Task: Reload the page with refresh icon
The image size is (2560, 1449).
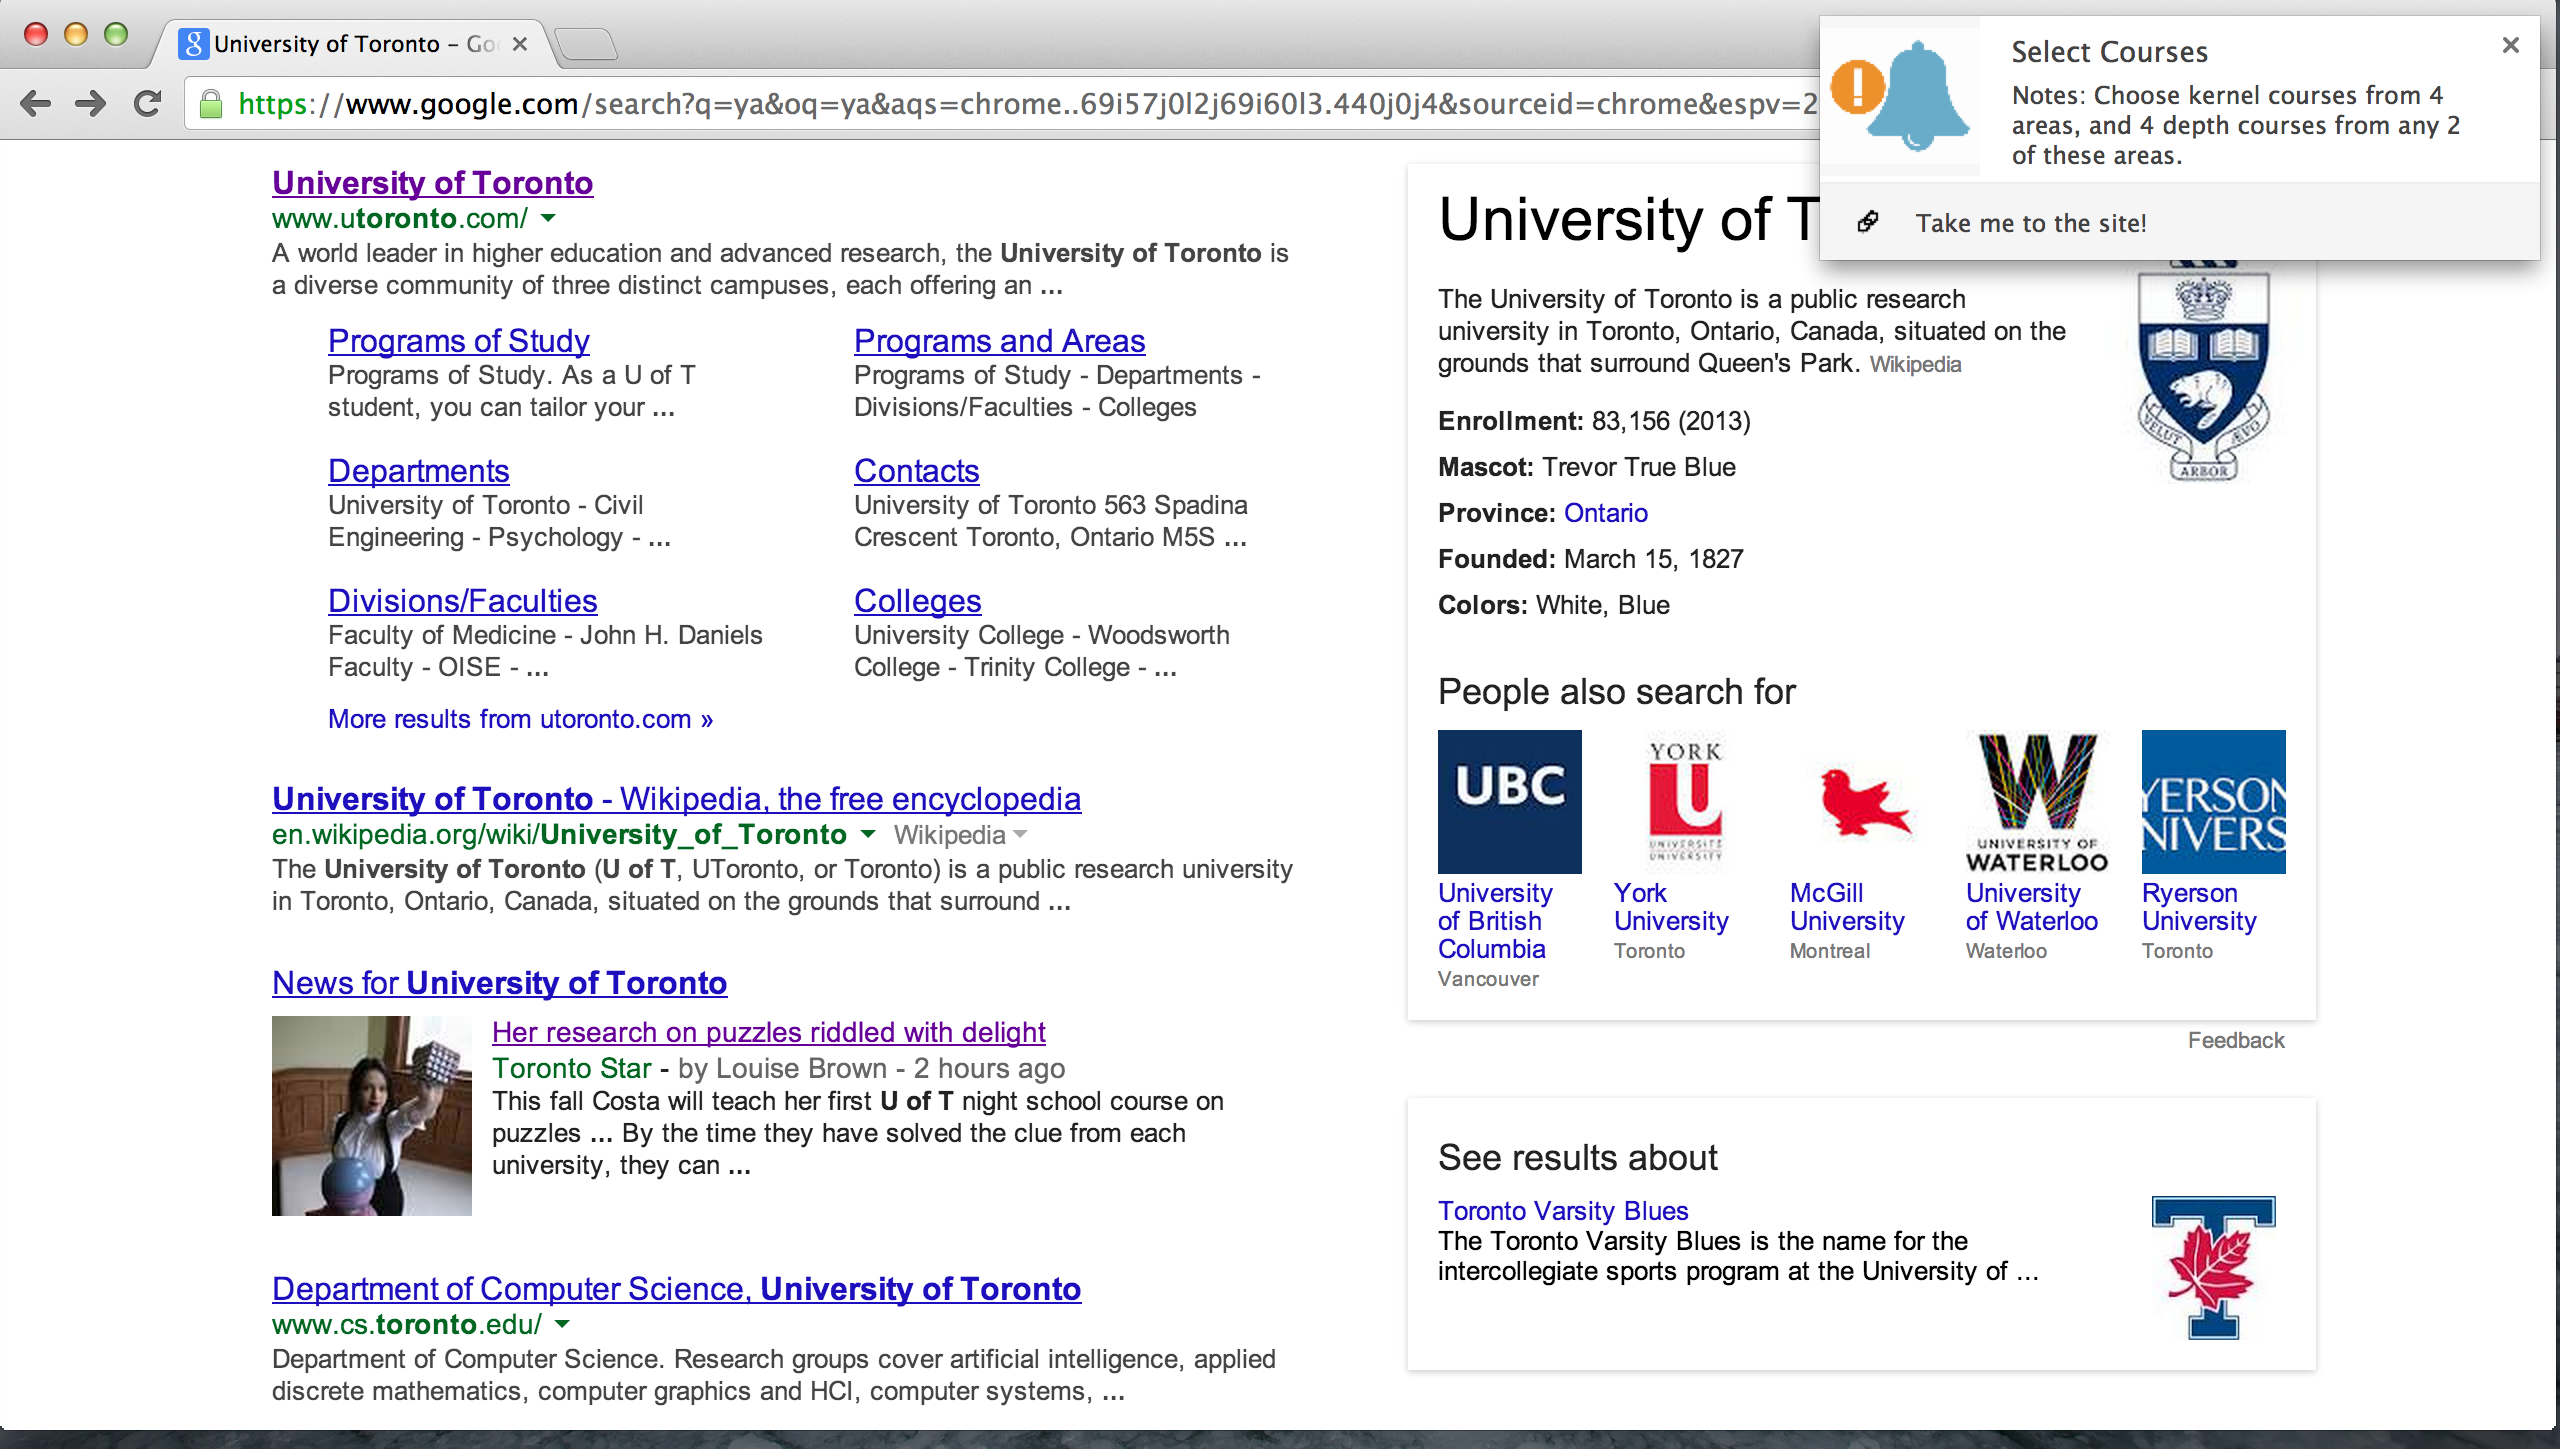Action: 148,103
